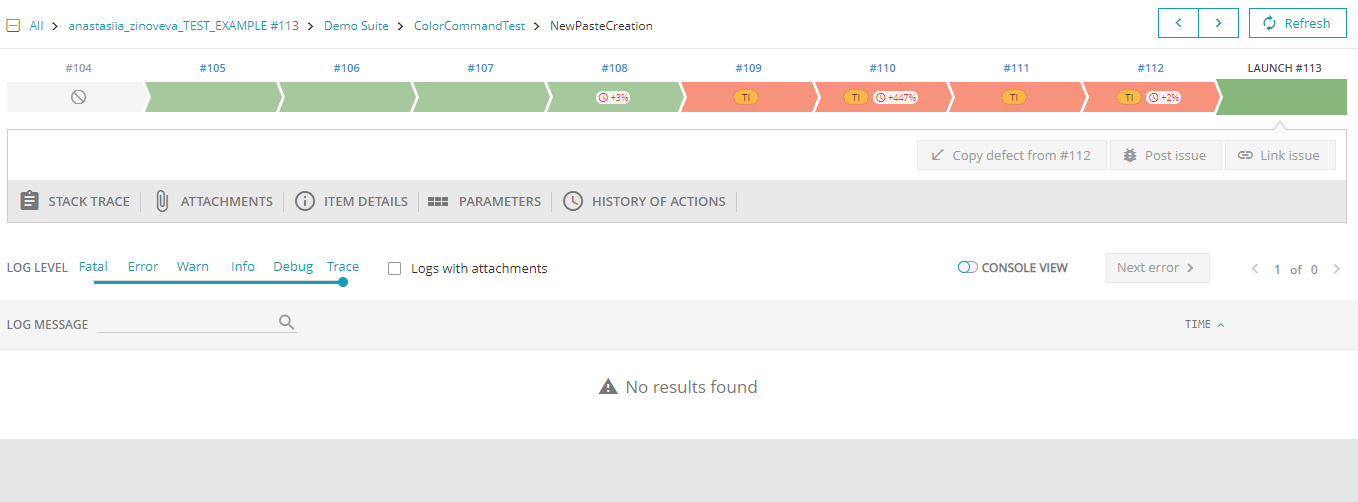This screenshot has width=1358, height=502.
Task: Go to next log page arrow
Action: (x=1337, y=268)
